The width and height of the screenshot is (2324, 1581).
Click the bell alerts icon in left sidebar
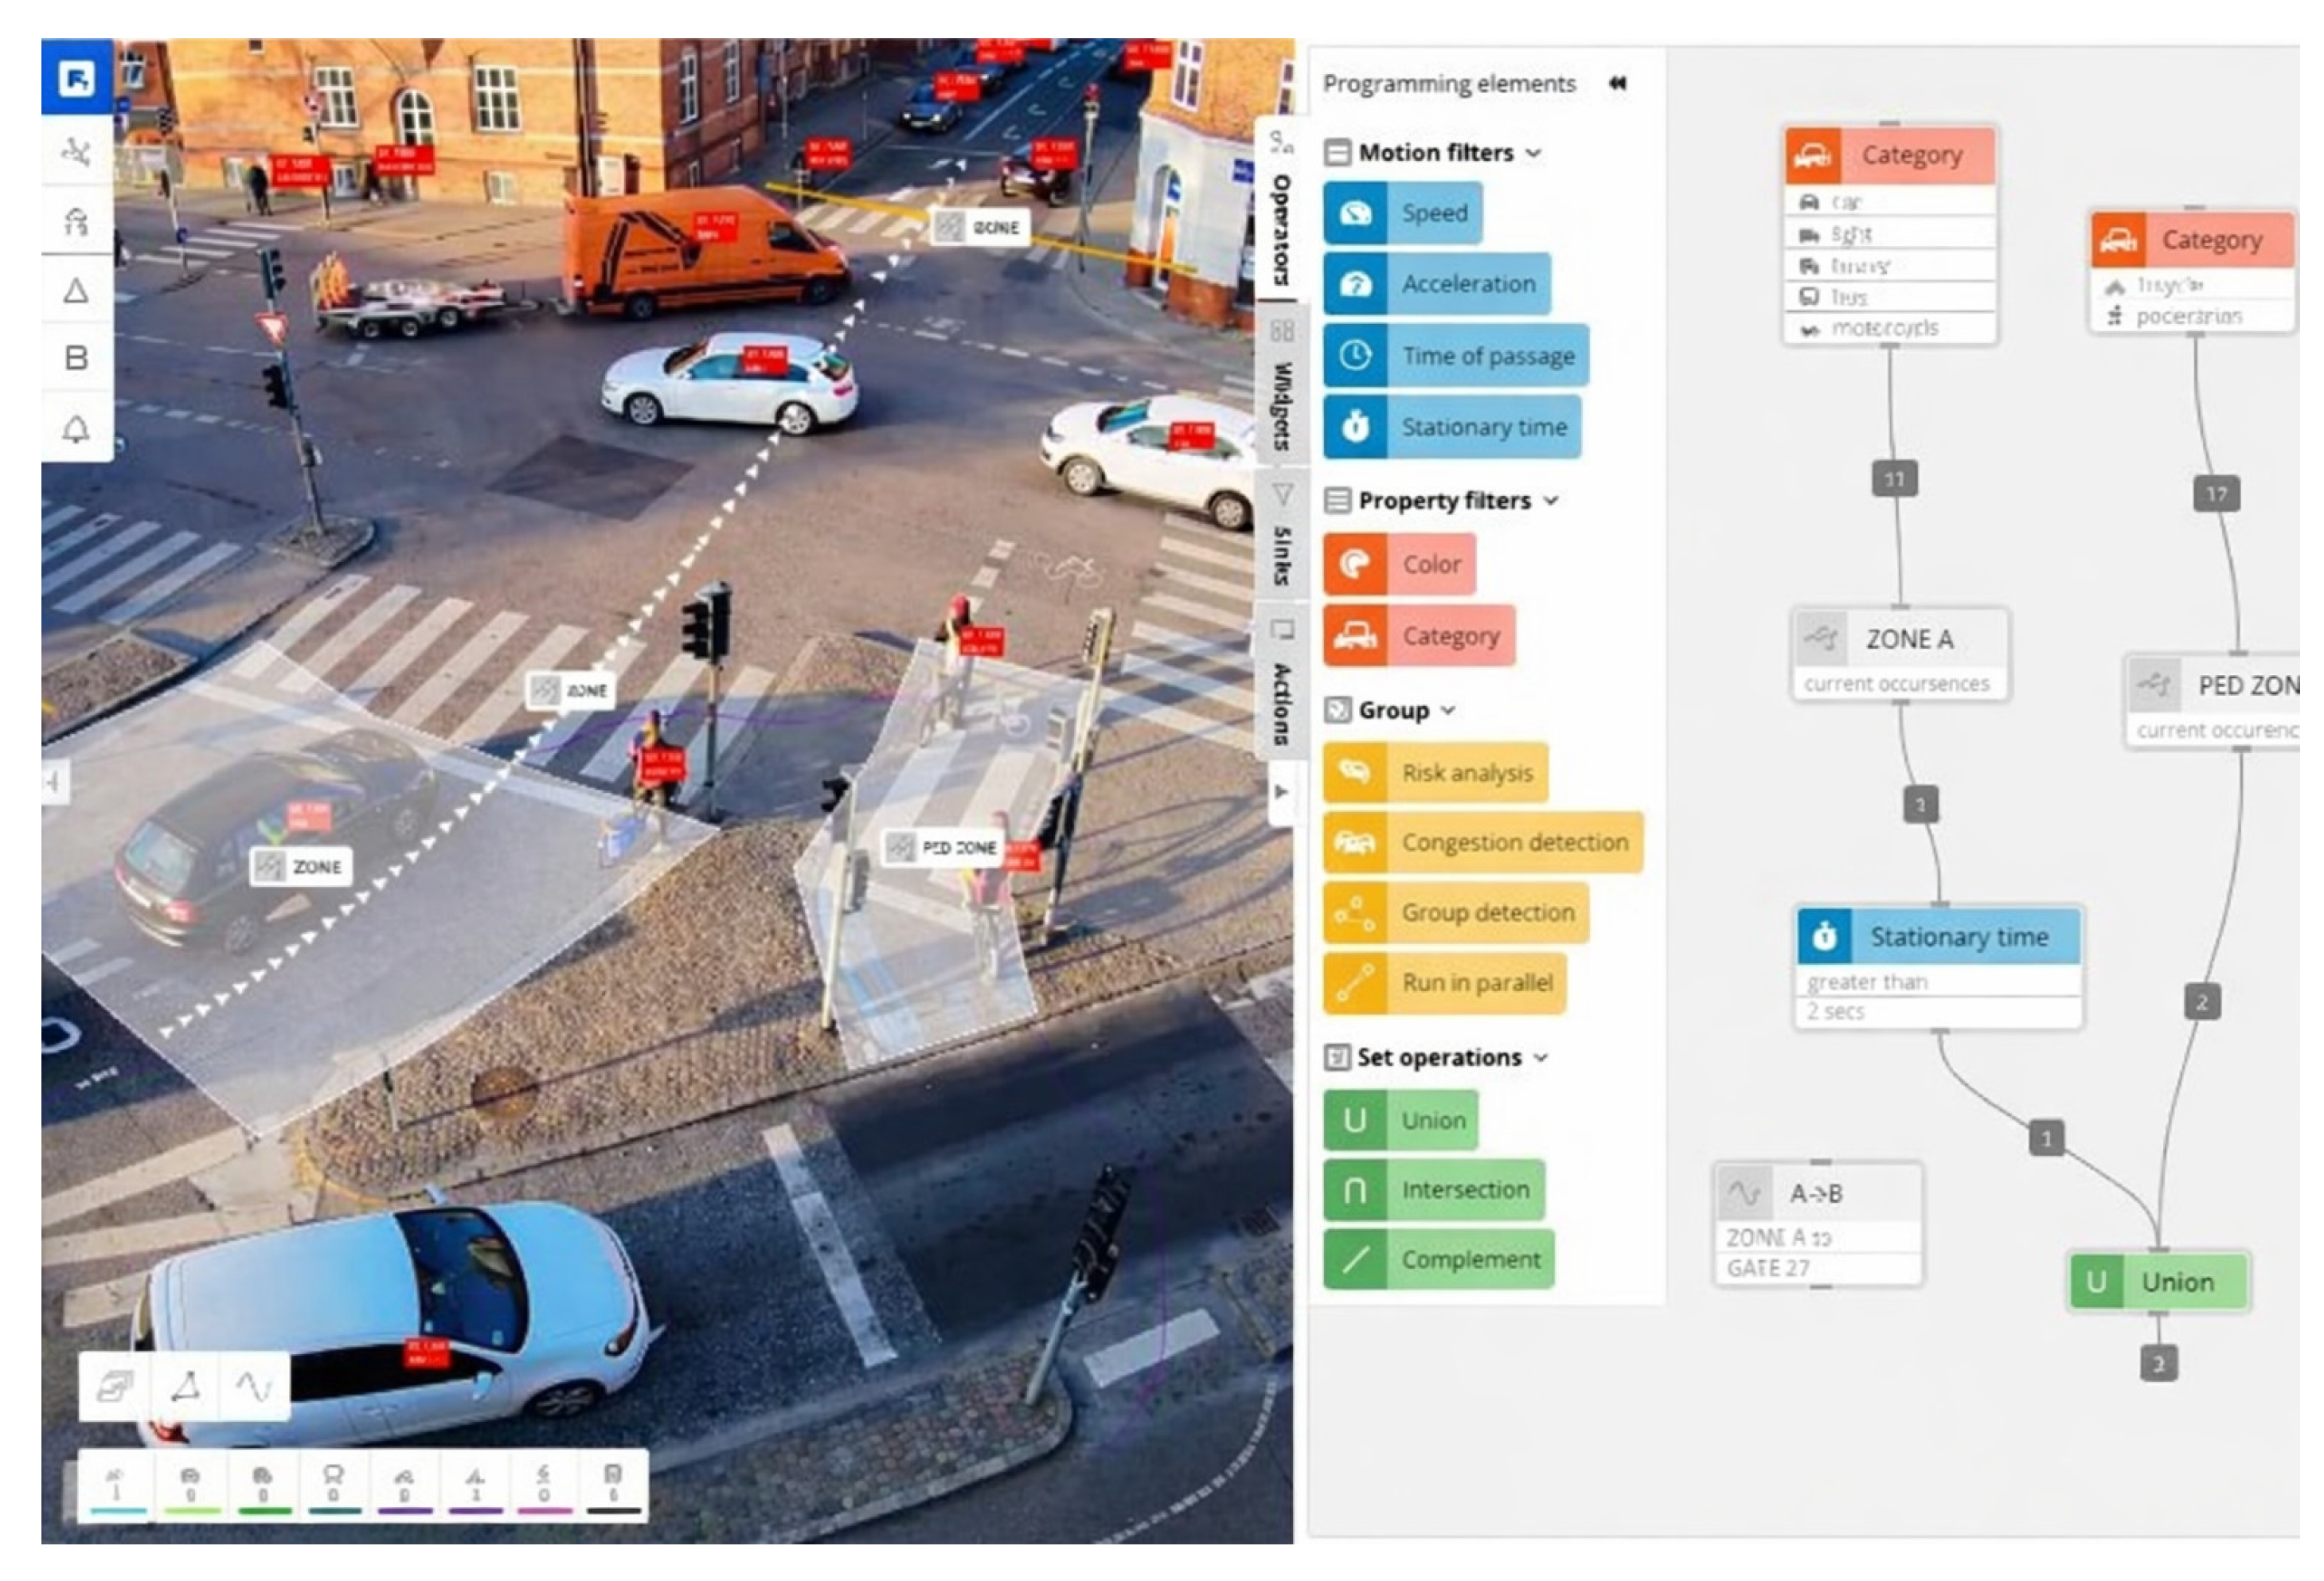[x=76, y=430]
